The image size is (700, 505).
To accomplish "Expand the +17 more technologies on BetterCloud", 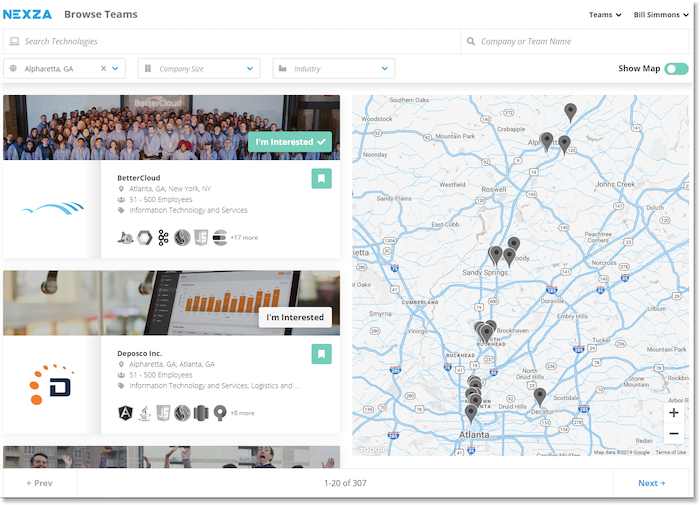I will 244,238.
